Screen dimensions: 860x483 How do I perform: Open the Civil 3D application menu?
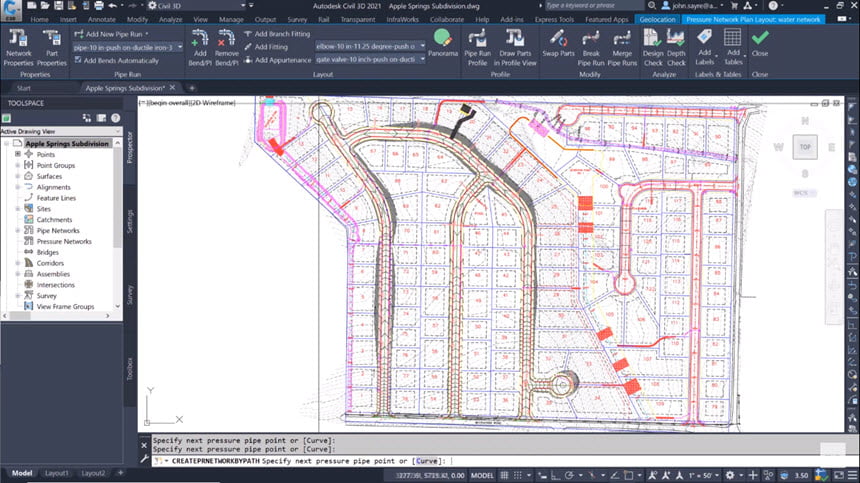click(x=11, y=9)
